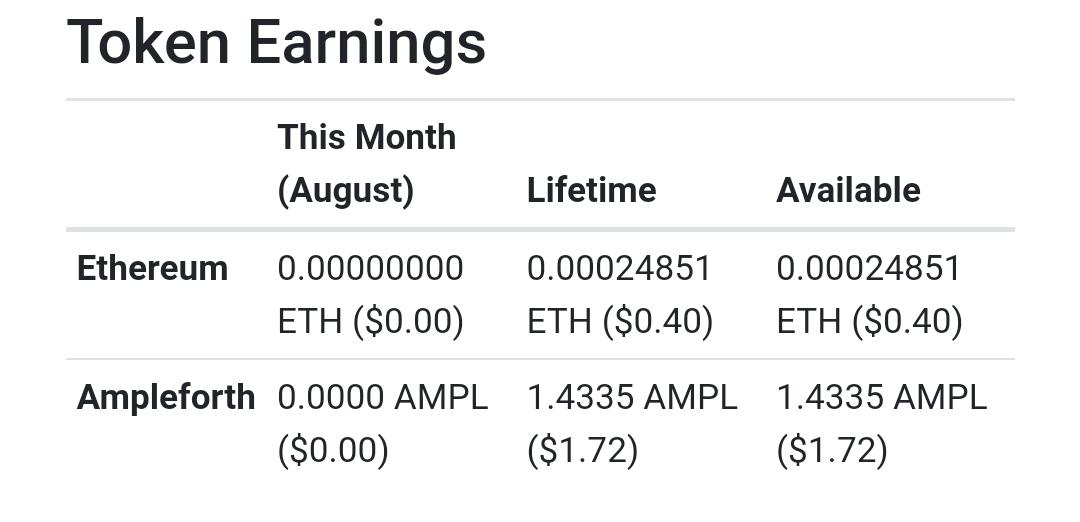The image size is (1080, 522).
Task: Select the Ethereum row label
Action: pos(152,268)
